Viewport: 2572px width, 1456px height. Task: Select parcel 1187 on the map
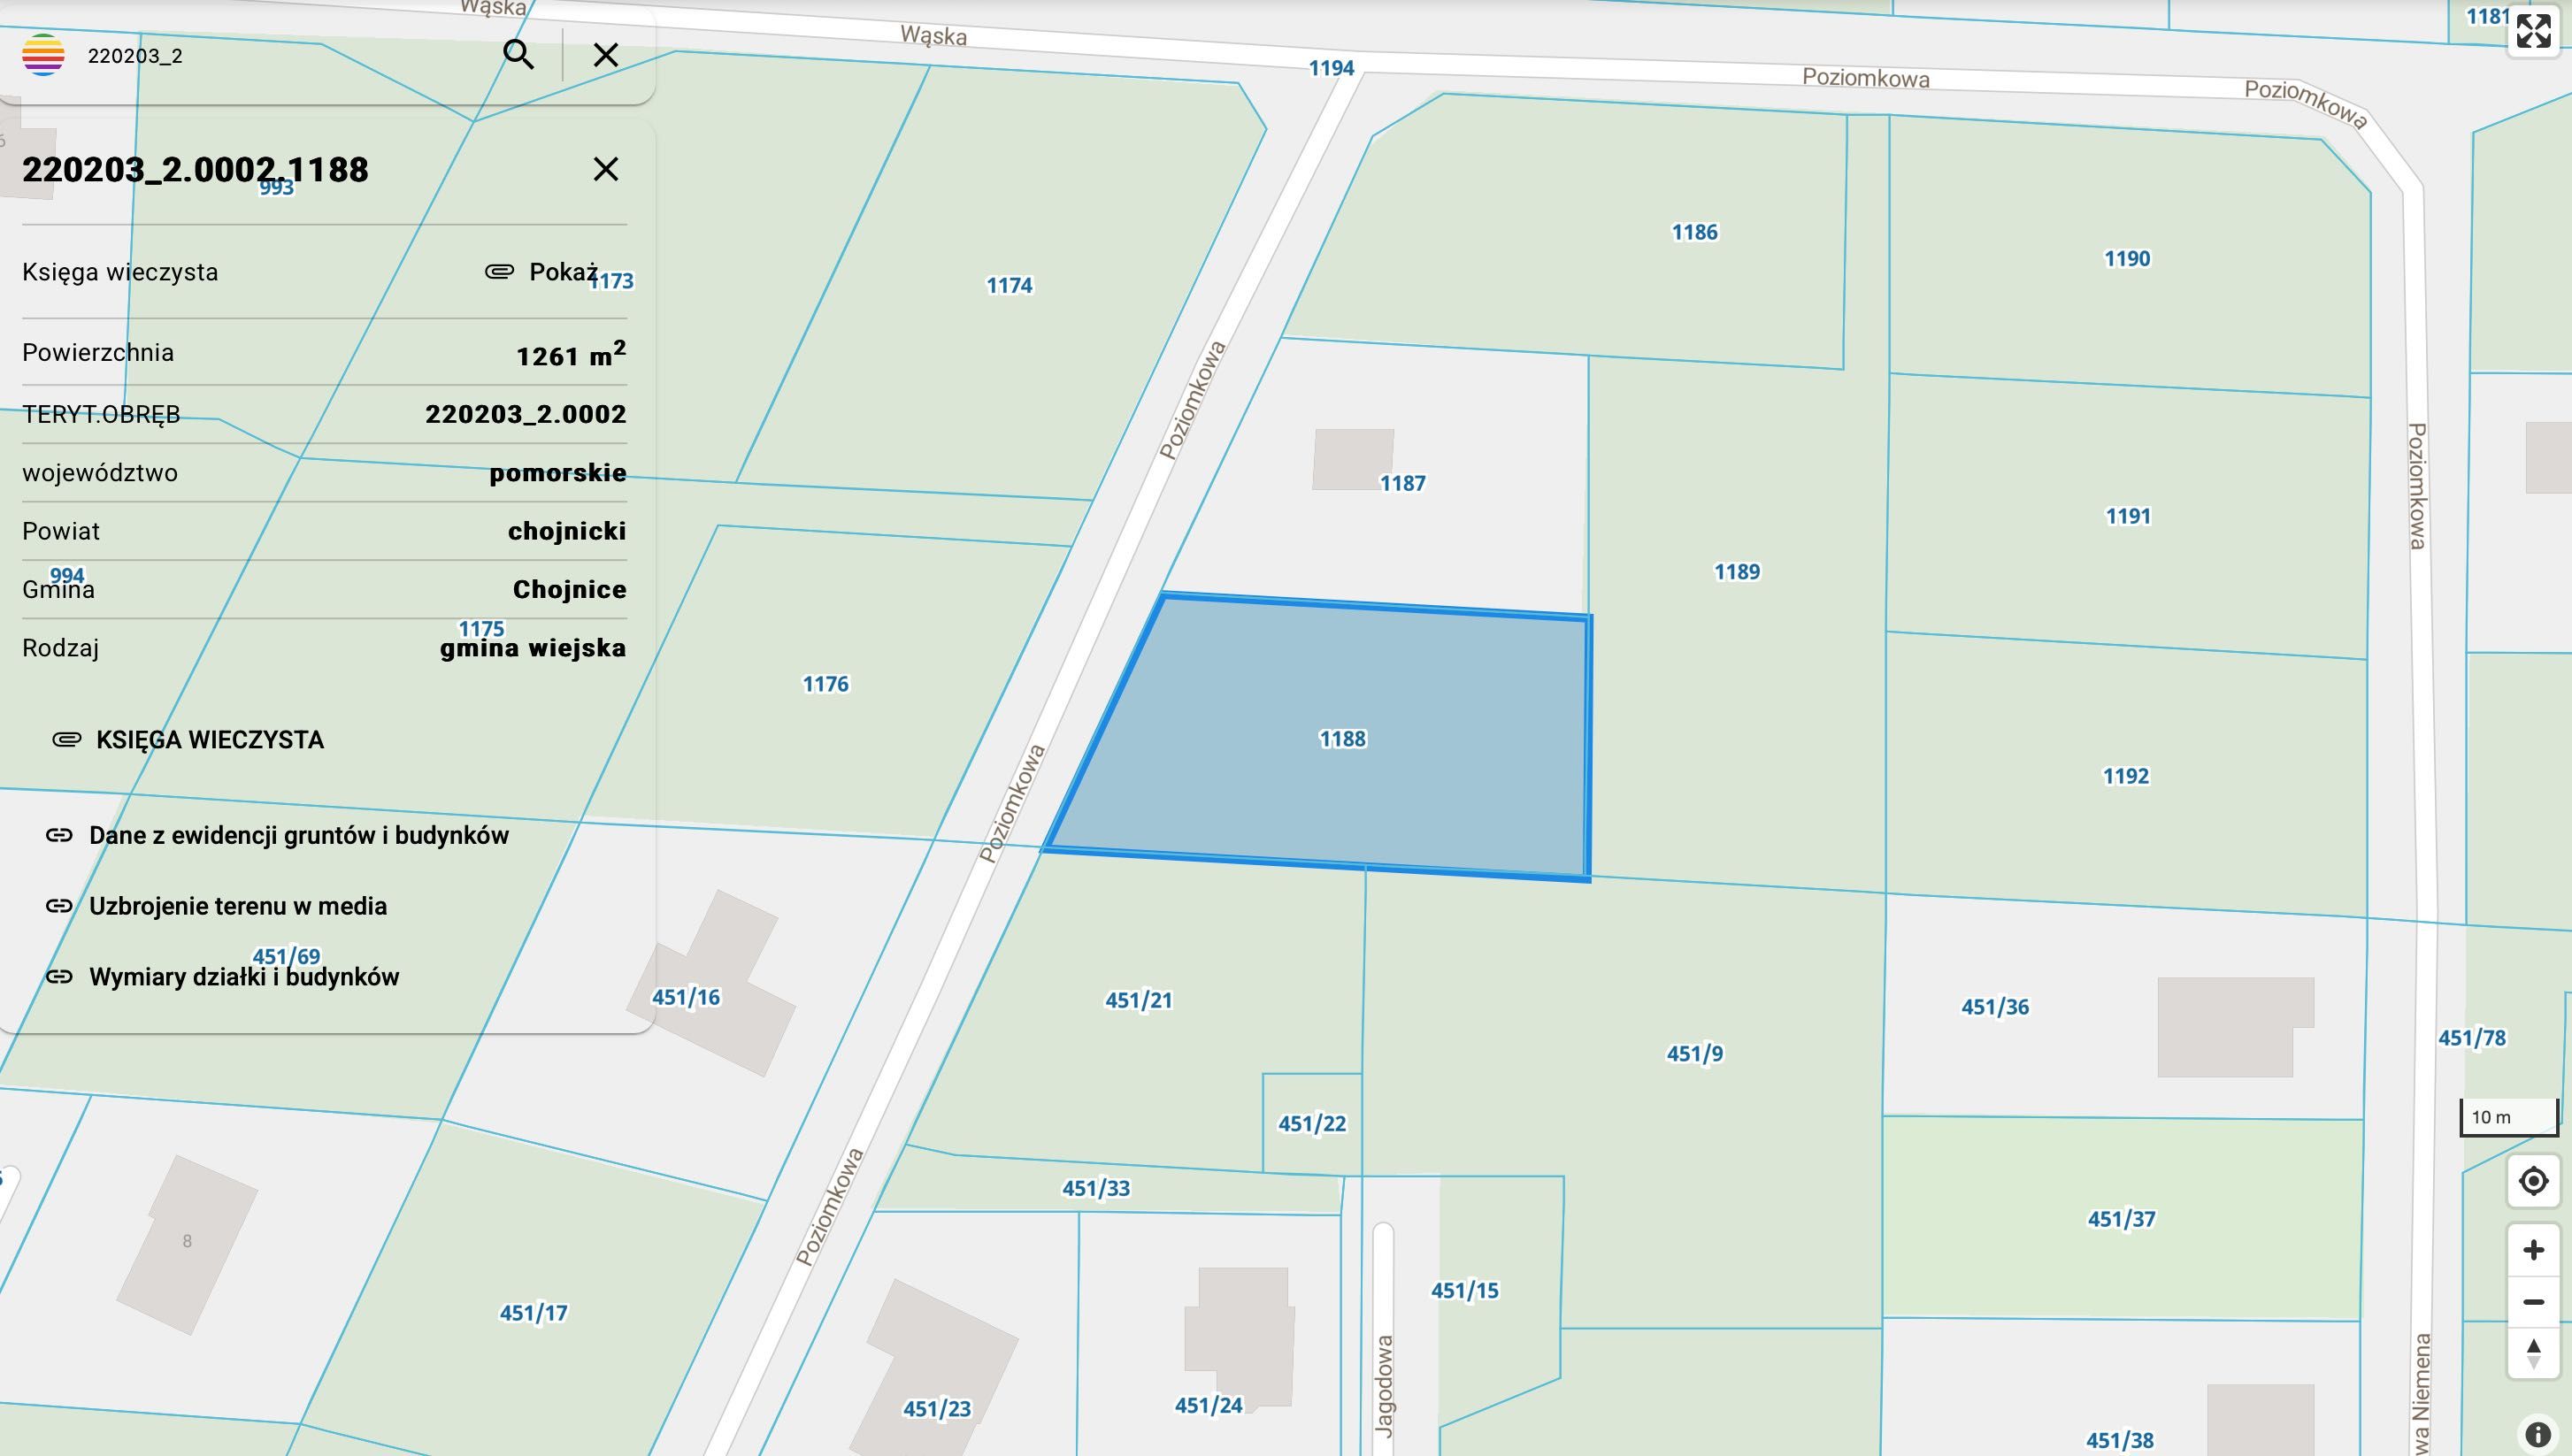[x=1403, y=484]
